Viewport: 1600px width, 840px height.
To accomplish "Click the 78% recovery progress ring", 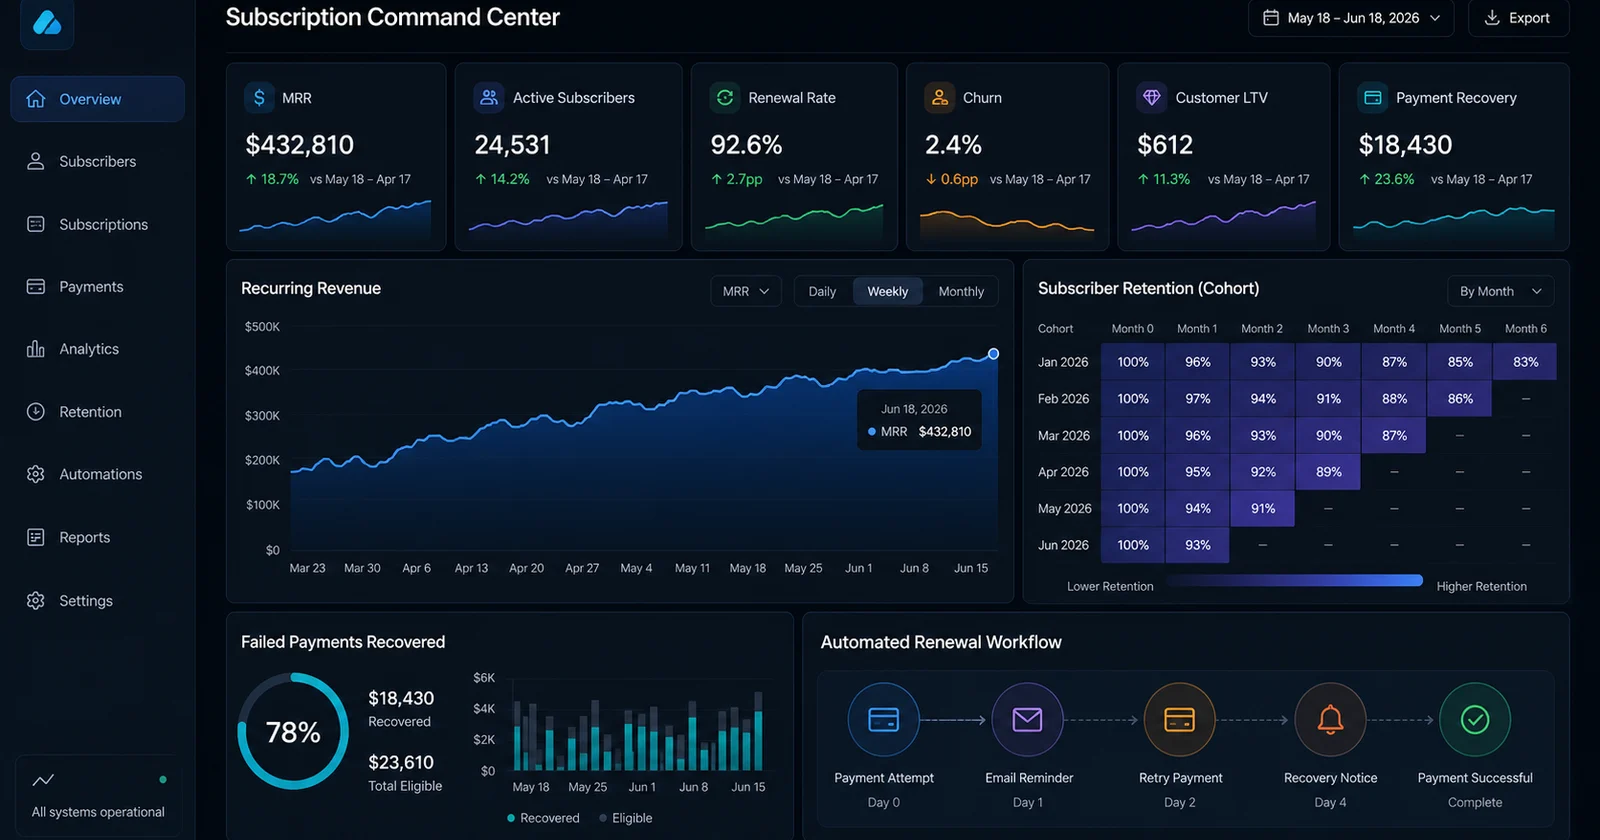I will [x=293, y=731].
